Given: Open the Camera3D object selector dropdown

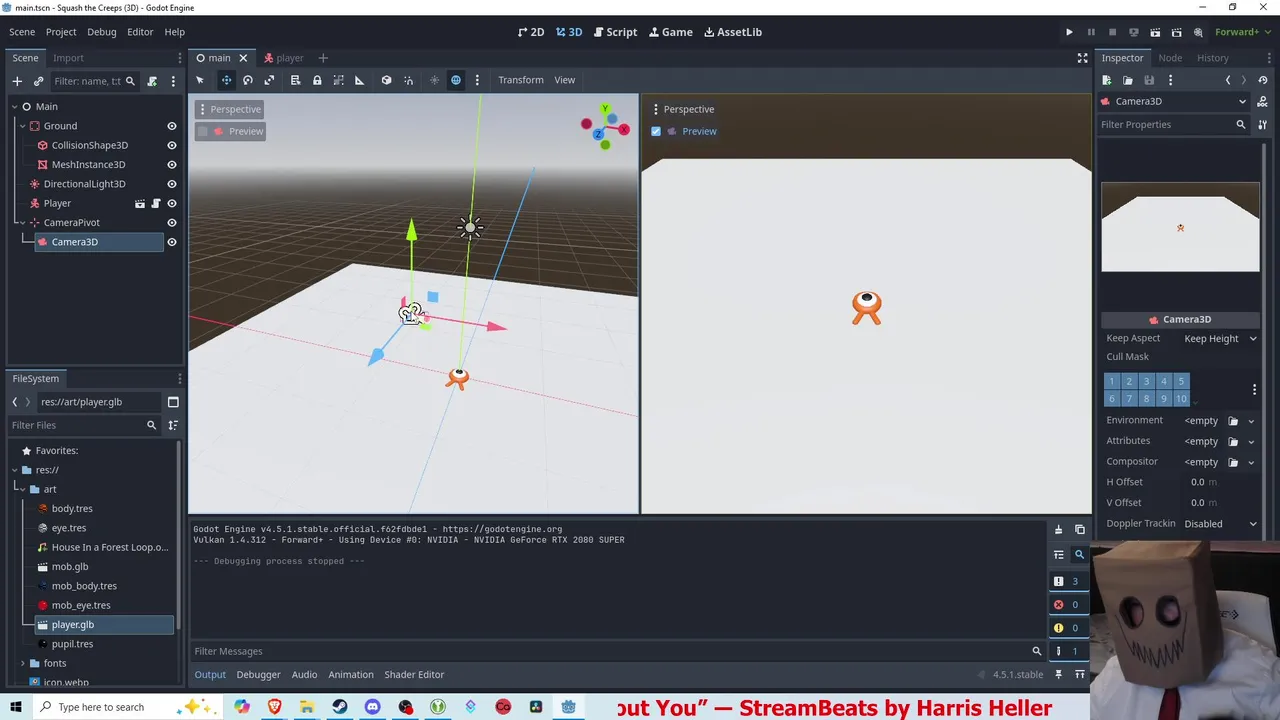Looking at the screenshot, I should pos(1176,101).
